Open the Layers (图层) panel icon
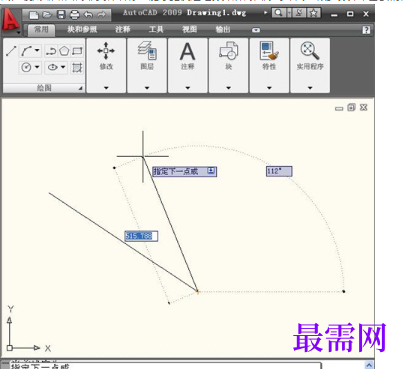 (147, 51)
